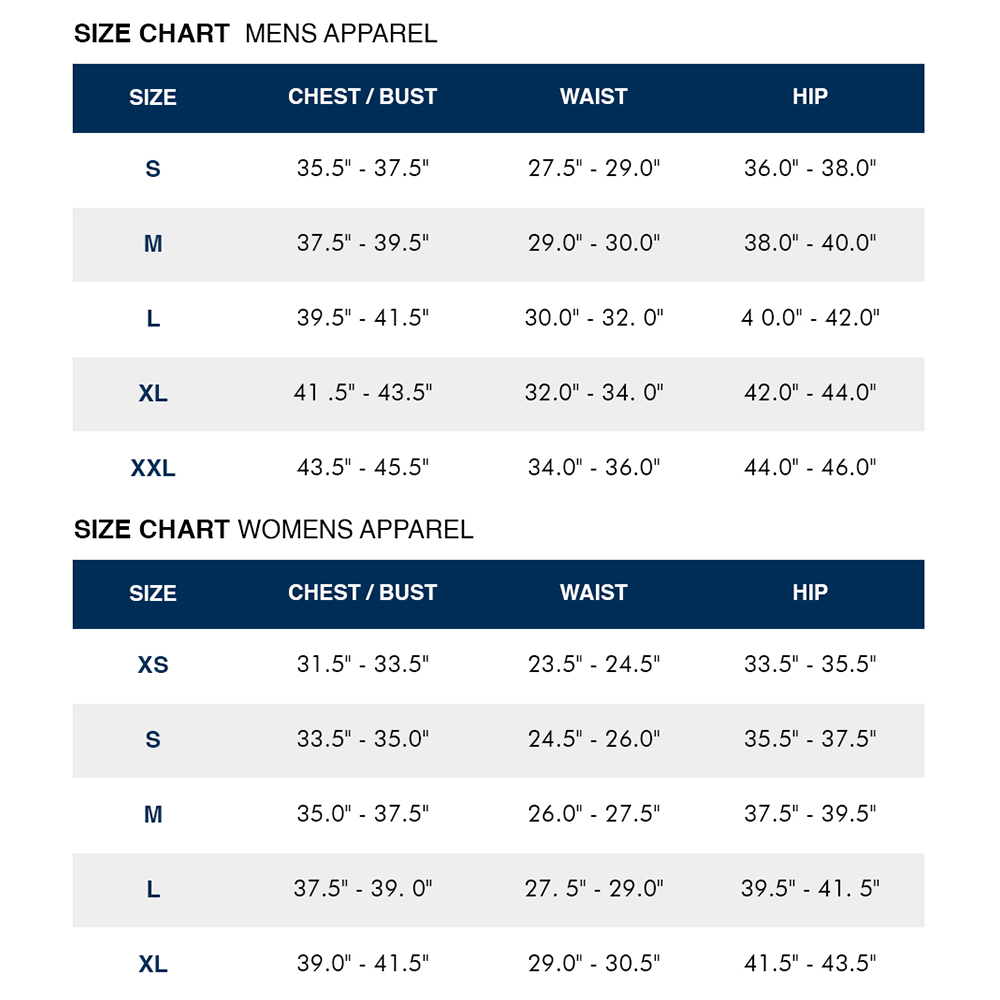This screenshot has height=1000, width=1000.
Task: Click the SIZE CHART WOMENS APPAREL title
Action: point(274,530)
